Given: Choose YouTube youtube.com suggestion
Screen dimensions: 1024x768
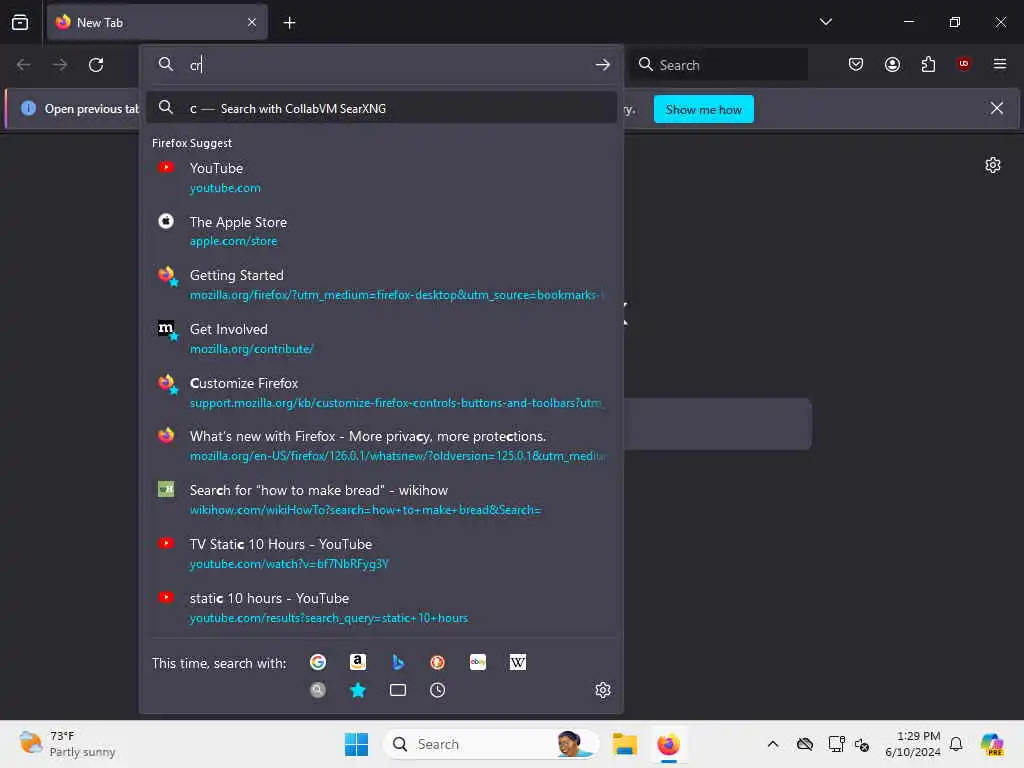Looking at the screenshot, I should (x=381, y=178).
